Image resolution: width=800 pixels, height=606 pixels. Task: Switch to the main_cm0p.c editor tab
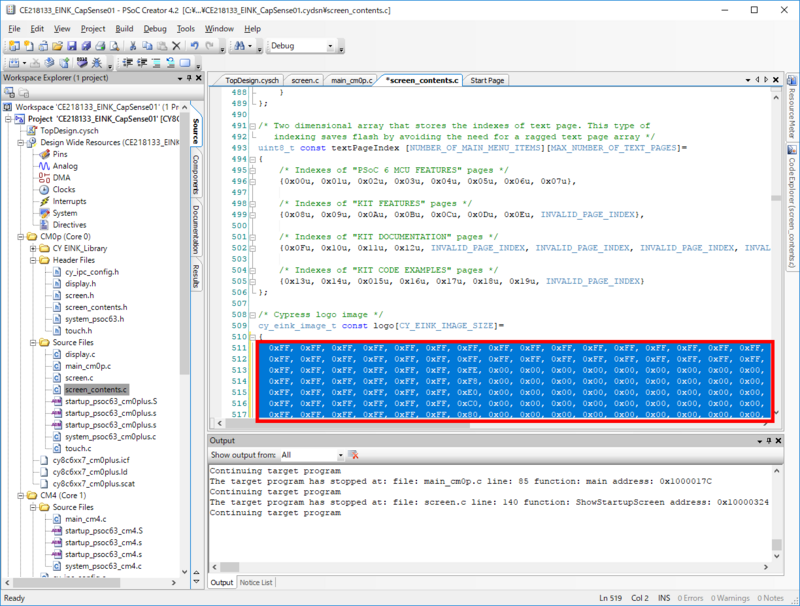352,81
